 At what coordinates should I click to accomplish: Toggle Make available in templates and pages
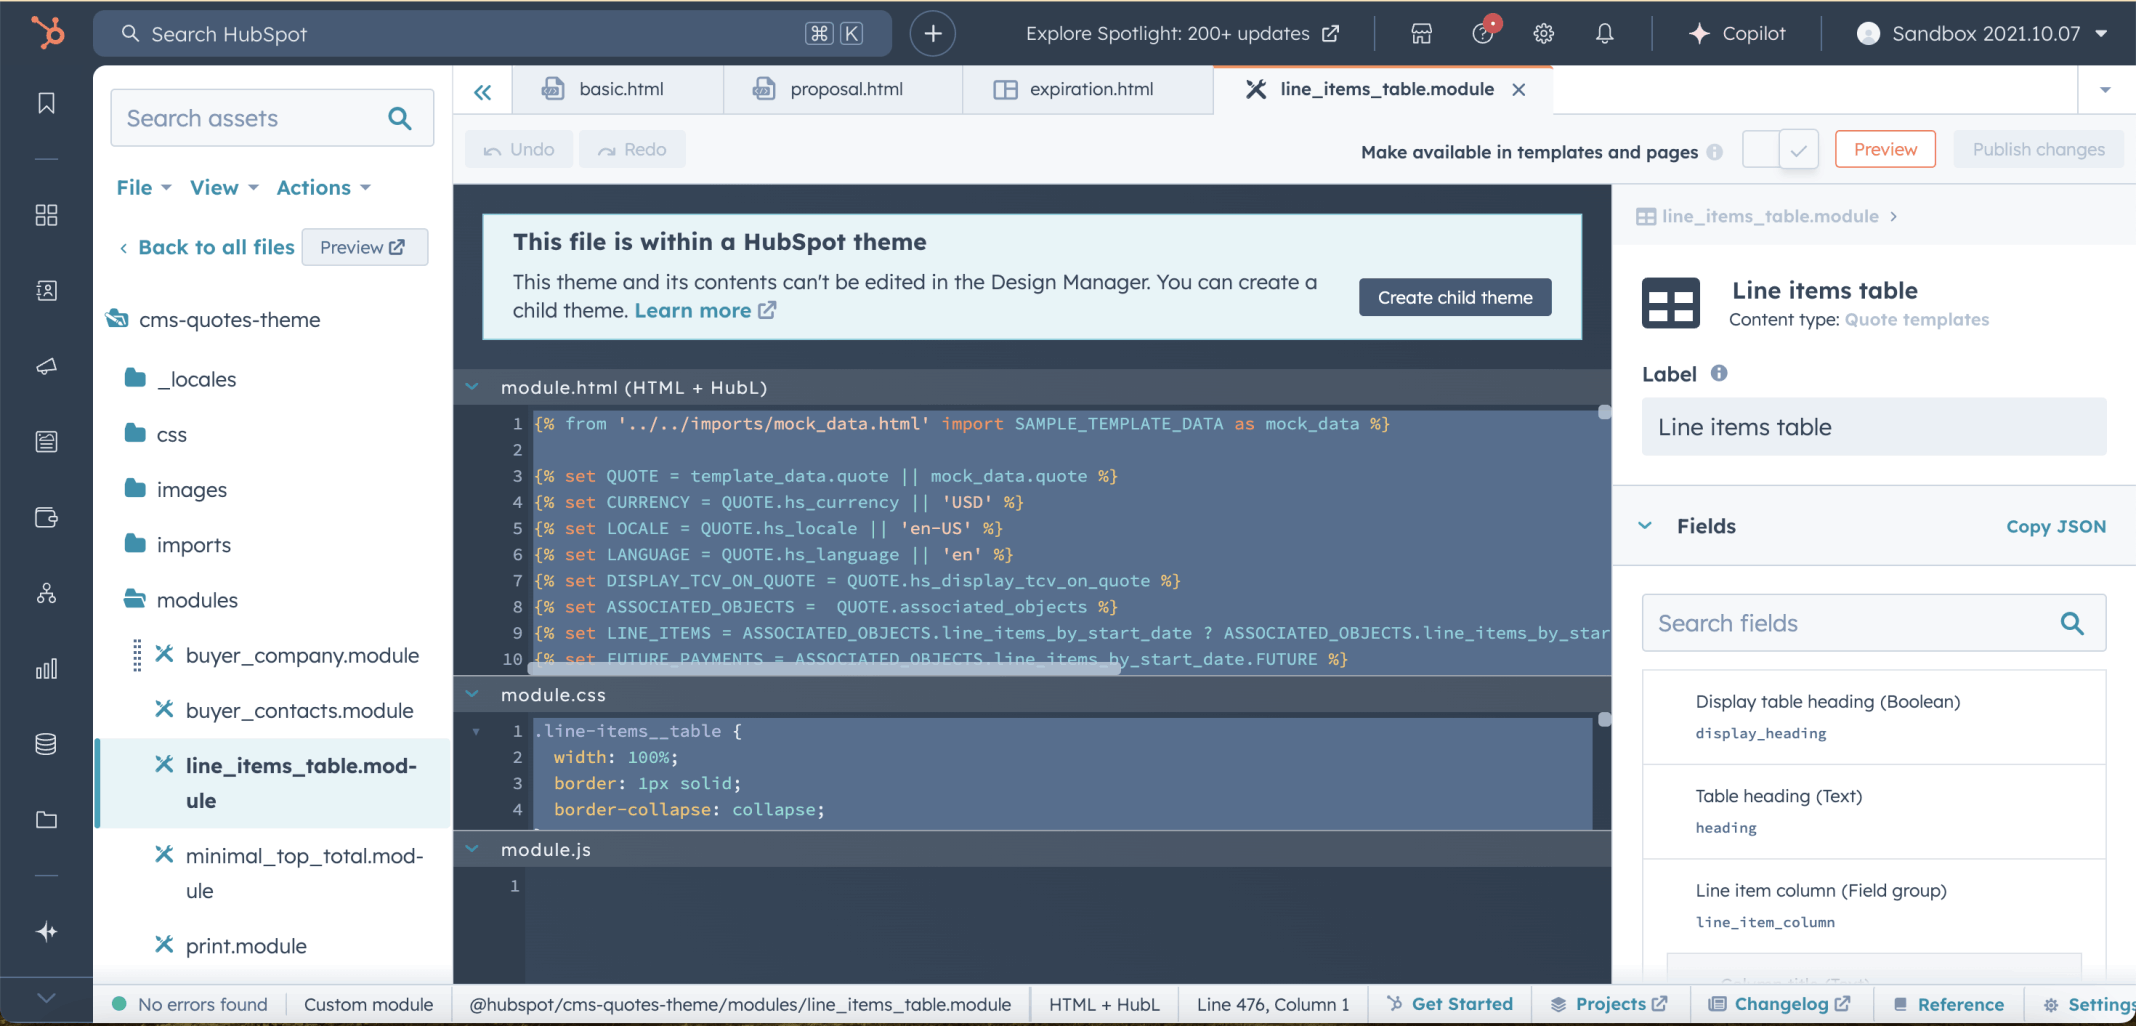tap(1780, 150)
